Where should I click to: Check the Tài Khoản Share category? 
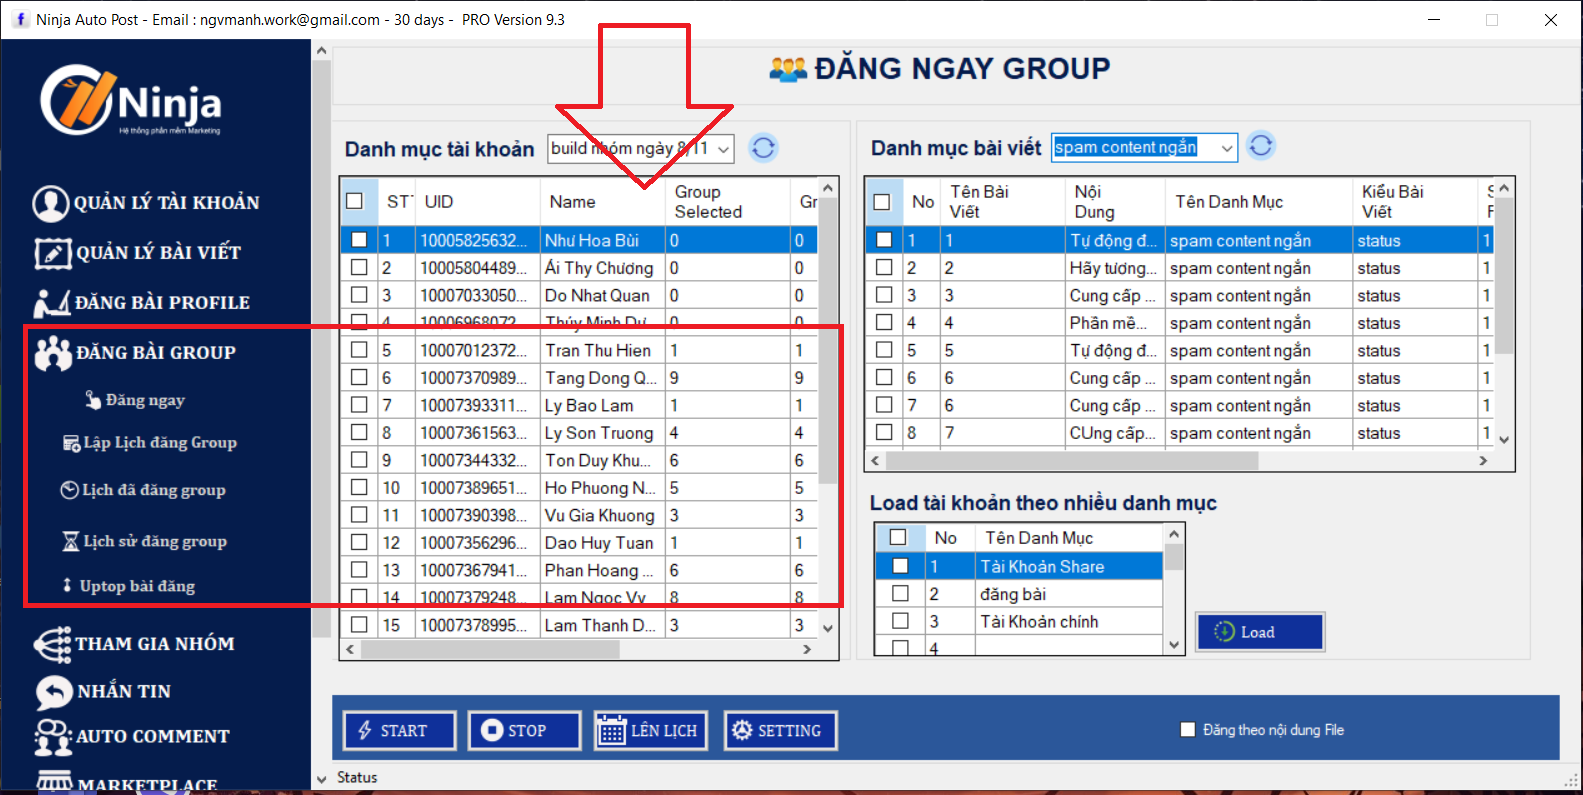coord(900,566)
